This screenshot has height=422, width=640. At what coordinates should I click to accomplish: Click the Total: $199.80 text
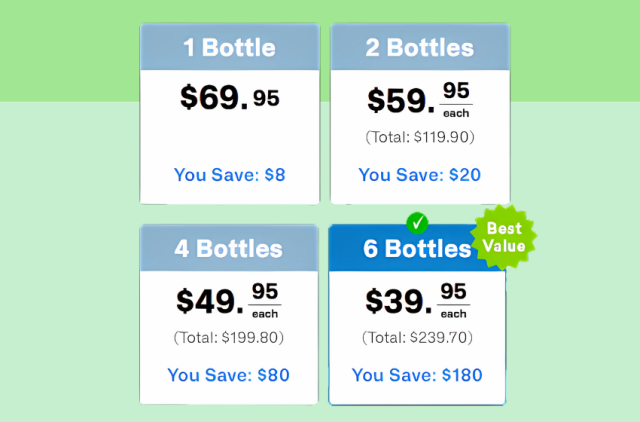(229, 338)
